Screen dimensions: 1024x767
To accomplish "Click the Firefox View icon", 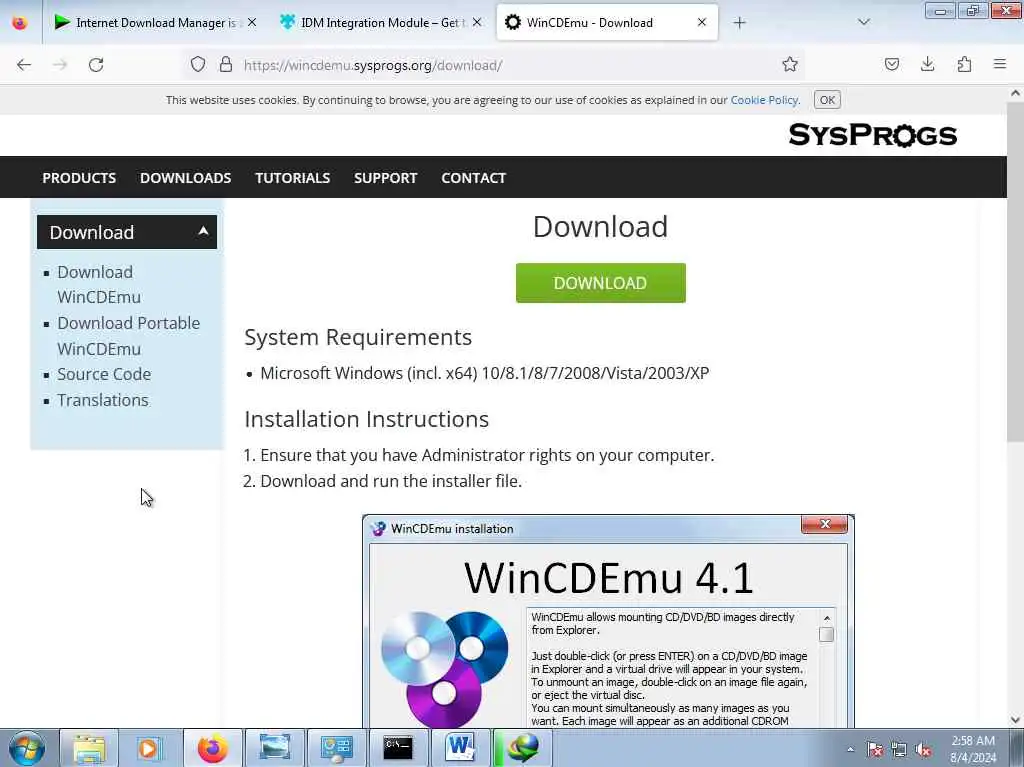I will [20, 23].
